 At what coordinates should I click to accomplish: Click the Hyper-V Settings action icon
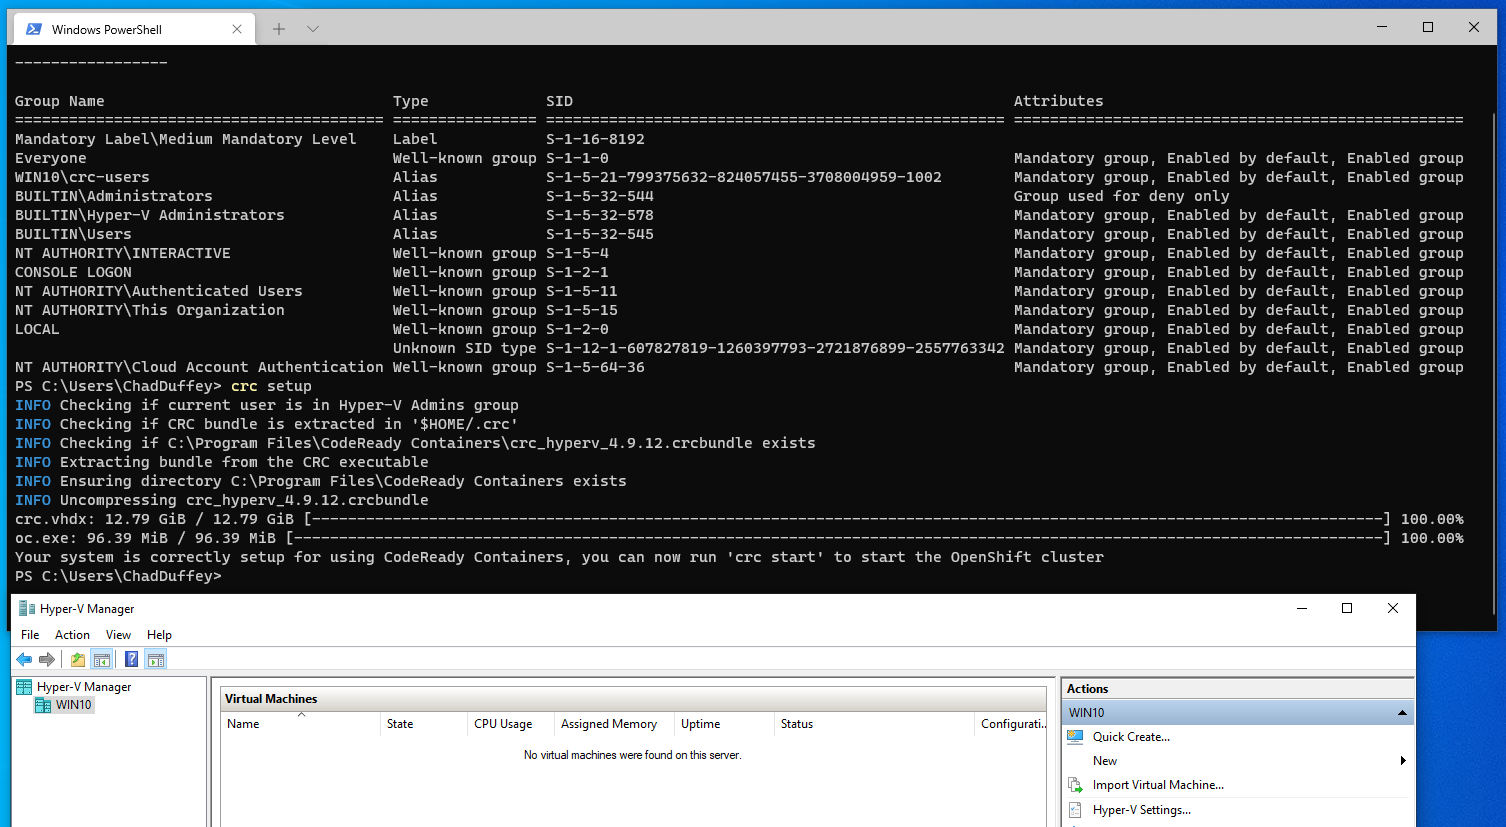[x=1076, y=810]
